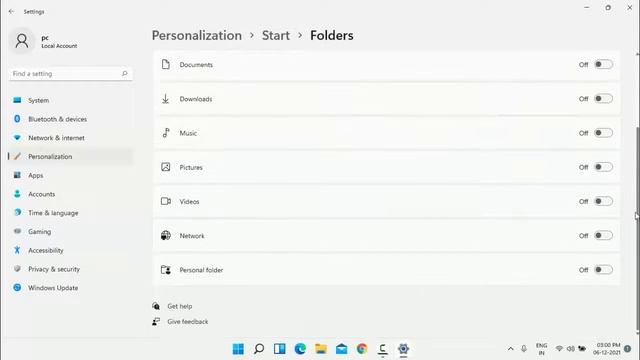
Task: Show hidden tray icons chevron
Action: click(x=511, y=349)
